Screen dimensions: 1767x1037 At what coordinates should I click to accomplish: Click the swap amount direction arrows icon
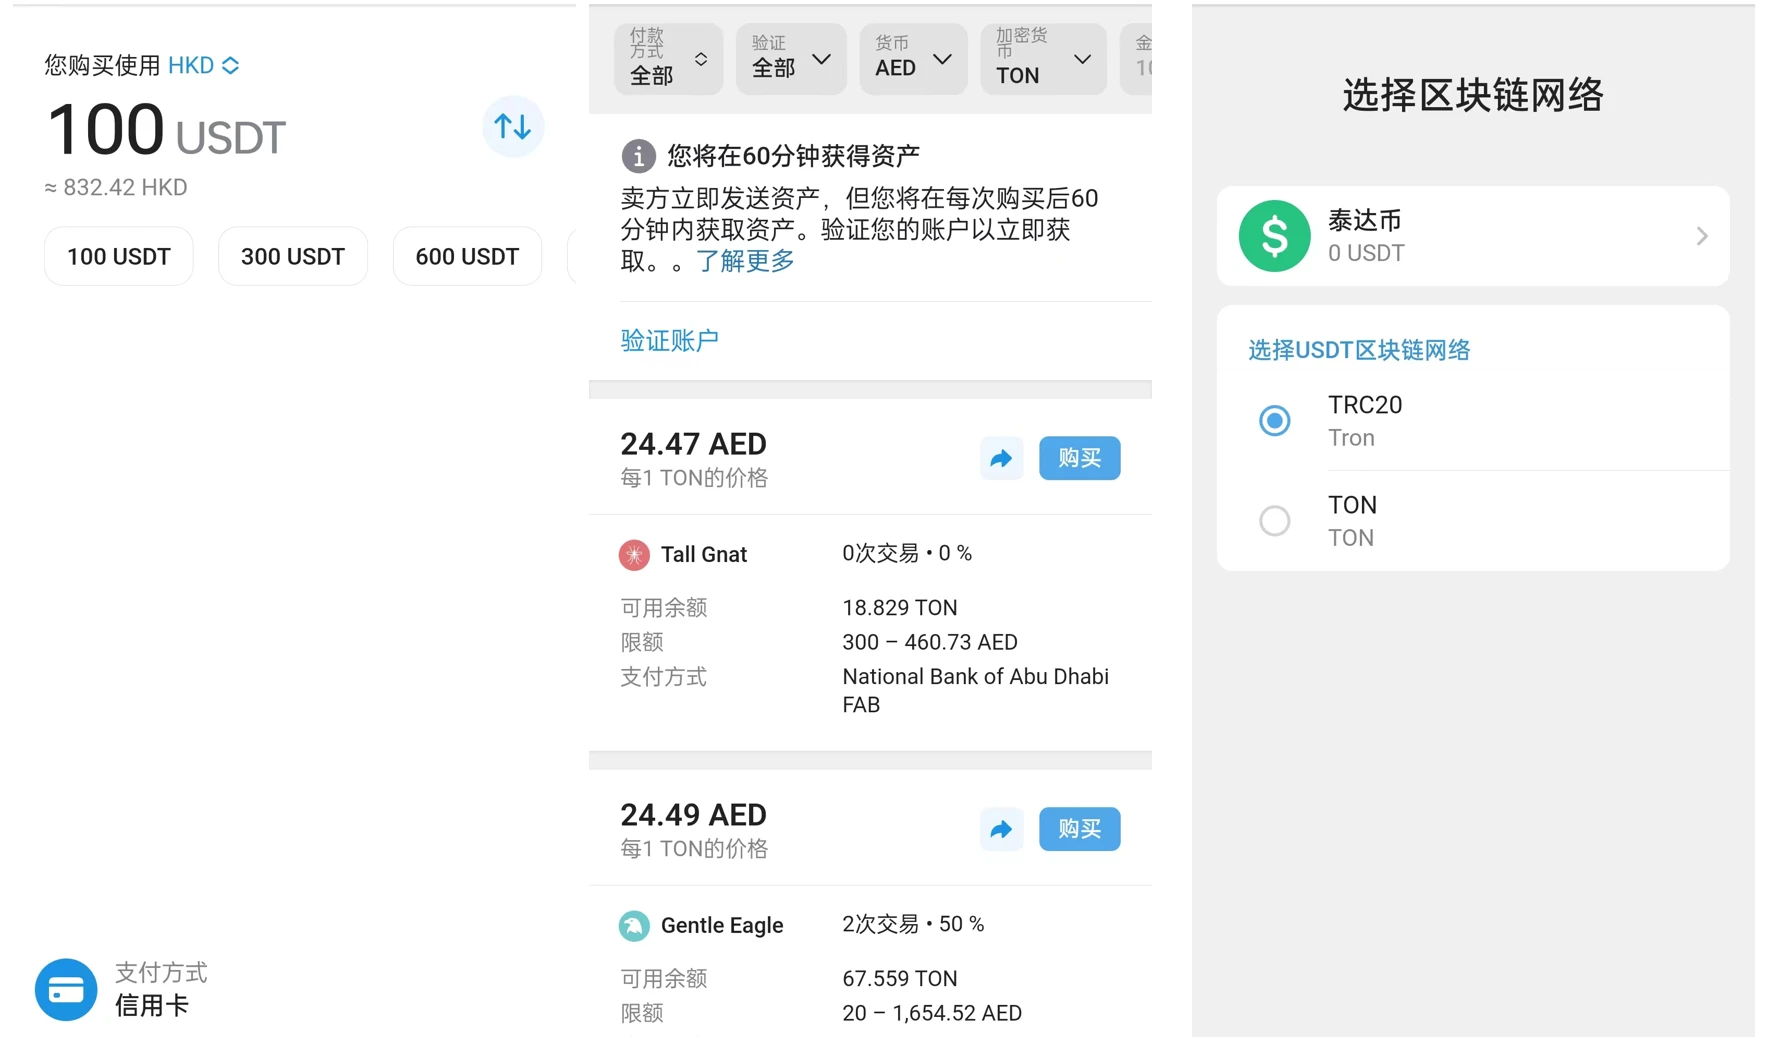point(512,126)
